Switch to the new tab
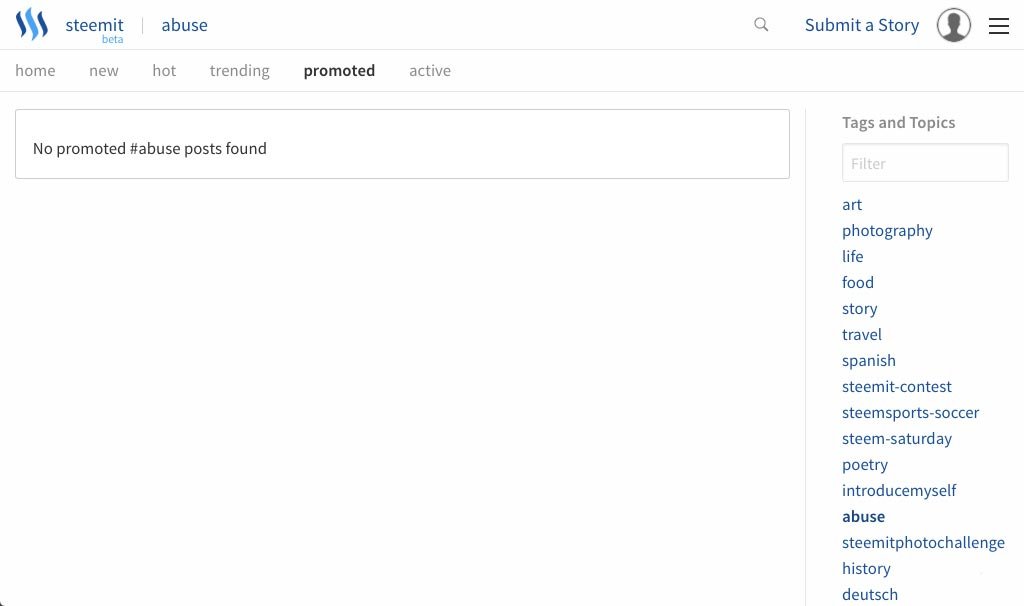This screenshot has height=606, width=1024. click(x=104, y=71)
